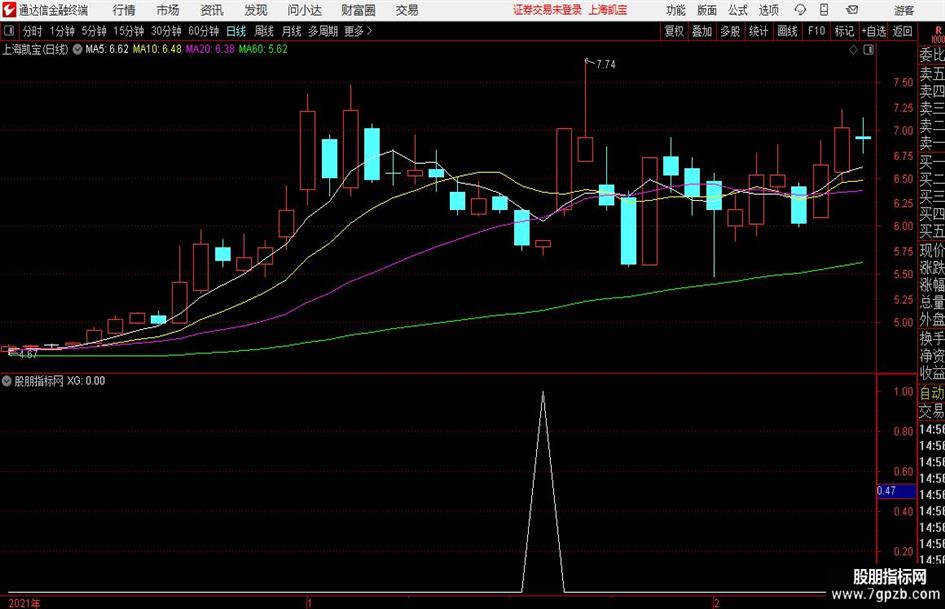
Task: Click the 2021年 date label on timeline
Action: [24, 603]
